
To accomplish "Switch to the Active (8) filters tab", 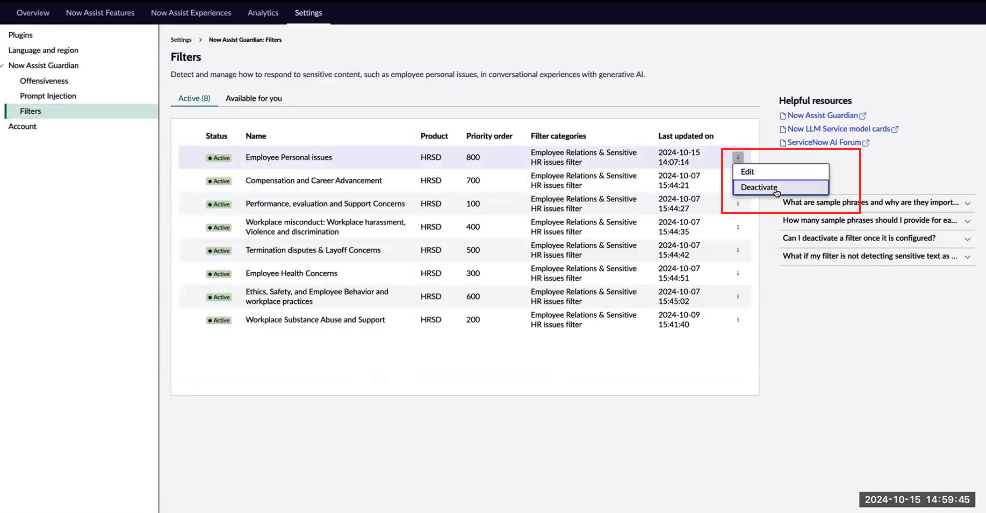I will [x=194, y=98].
